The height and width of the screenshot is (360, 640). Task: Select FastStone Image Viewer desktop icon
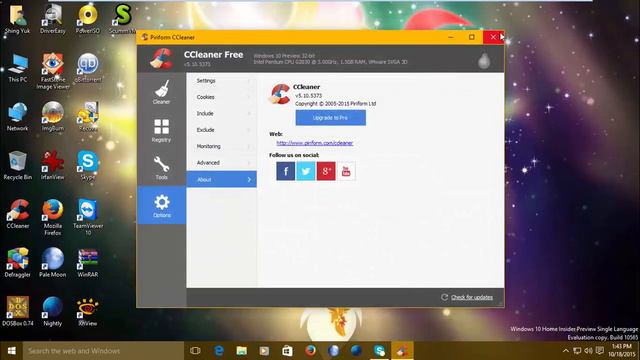click(x=53, y=71)
